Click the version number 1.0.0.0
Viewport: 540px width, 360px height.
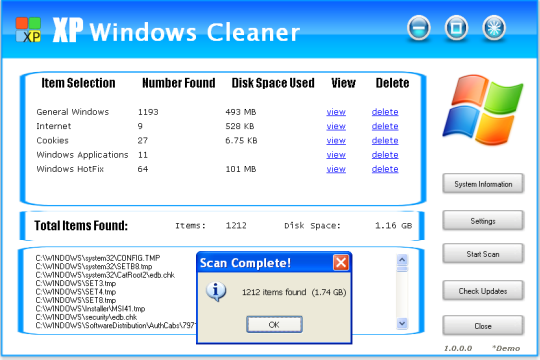(458, 348)
